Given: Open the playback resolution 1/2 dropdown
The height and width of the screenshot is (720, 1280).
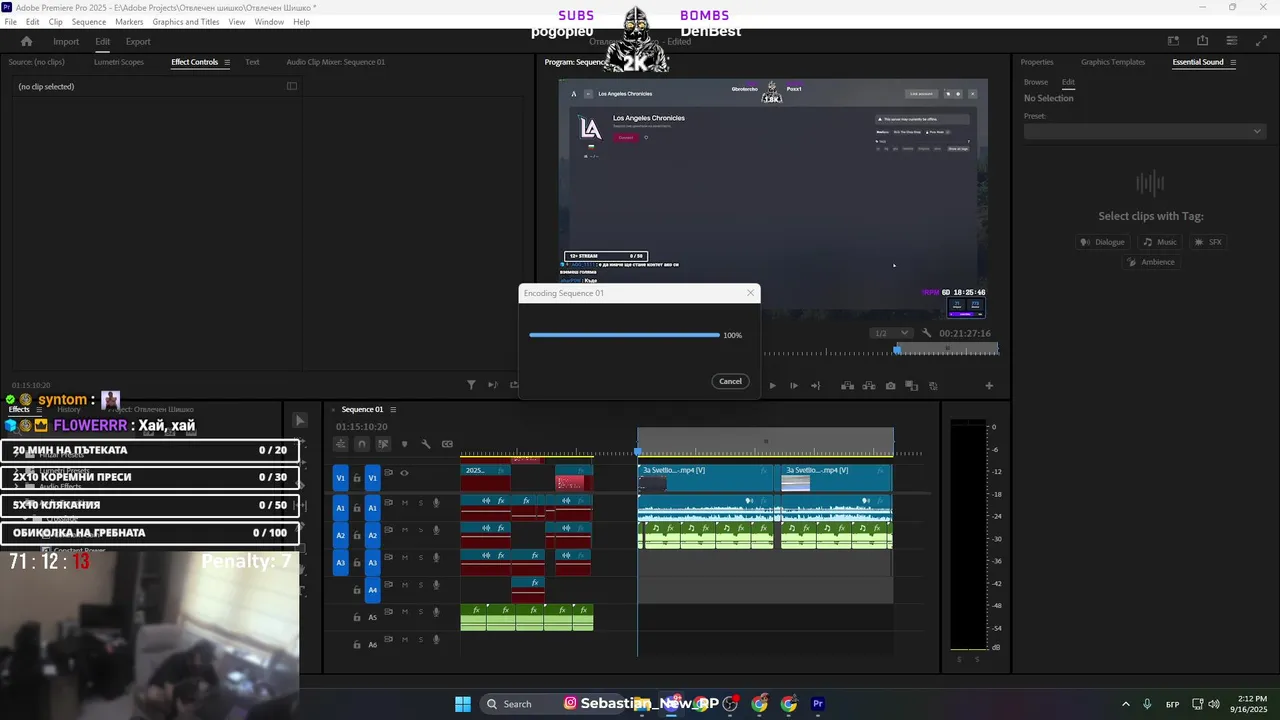Looking at the screenshot, I should tap(890, 333).
